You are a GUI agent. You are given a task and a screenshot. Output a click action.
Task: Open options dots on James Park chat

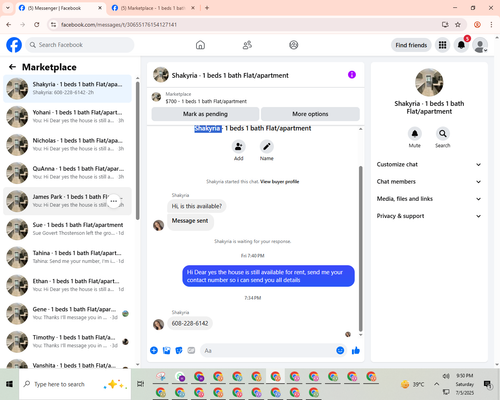tap(114, 201)
